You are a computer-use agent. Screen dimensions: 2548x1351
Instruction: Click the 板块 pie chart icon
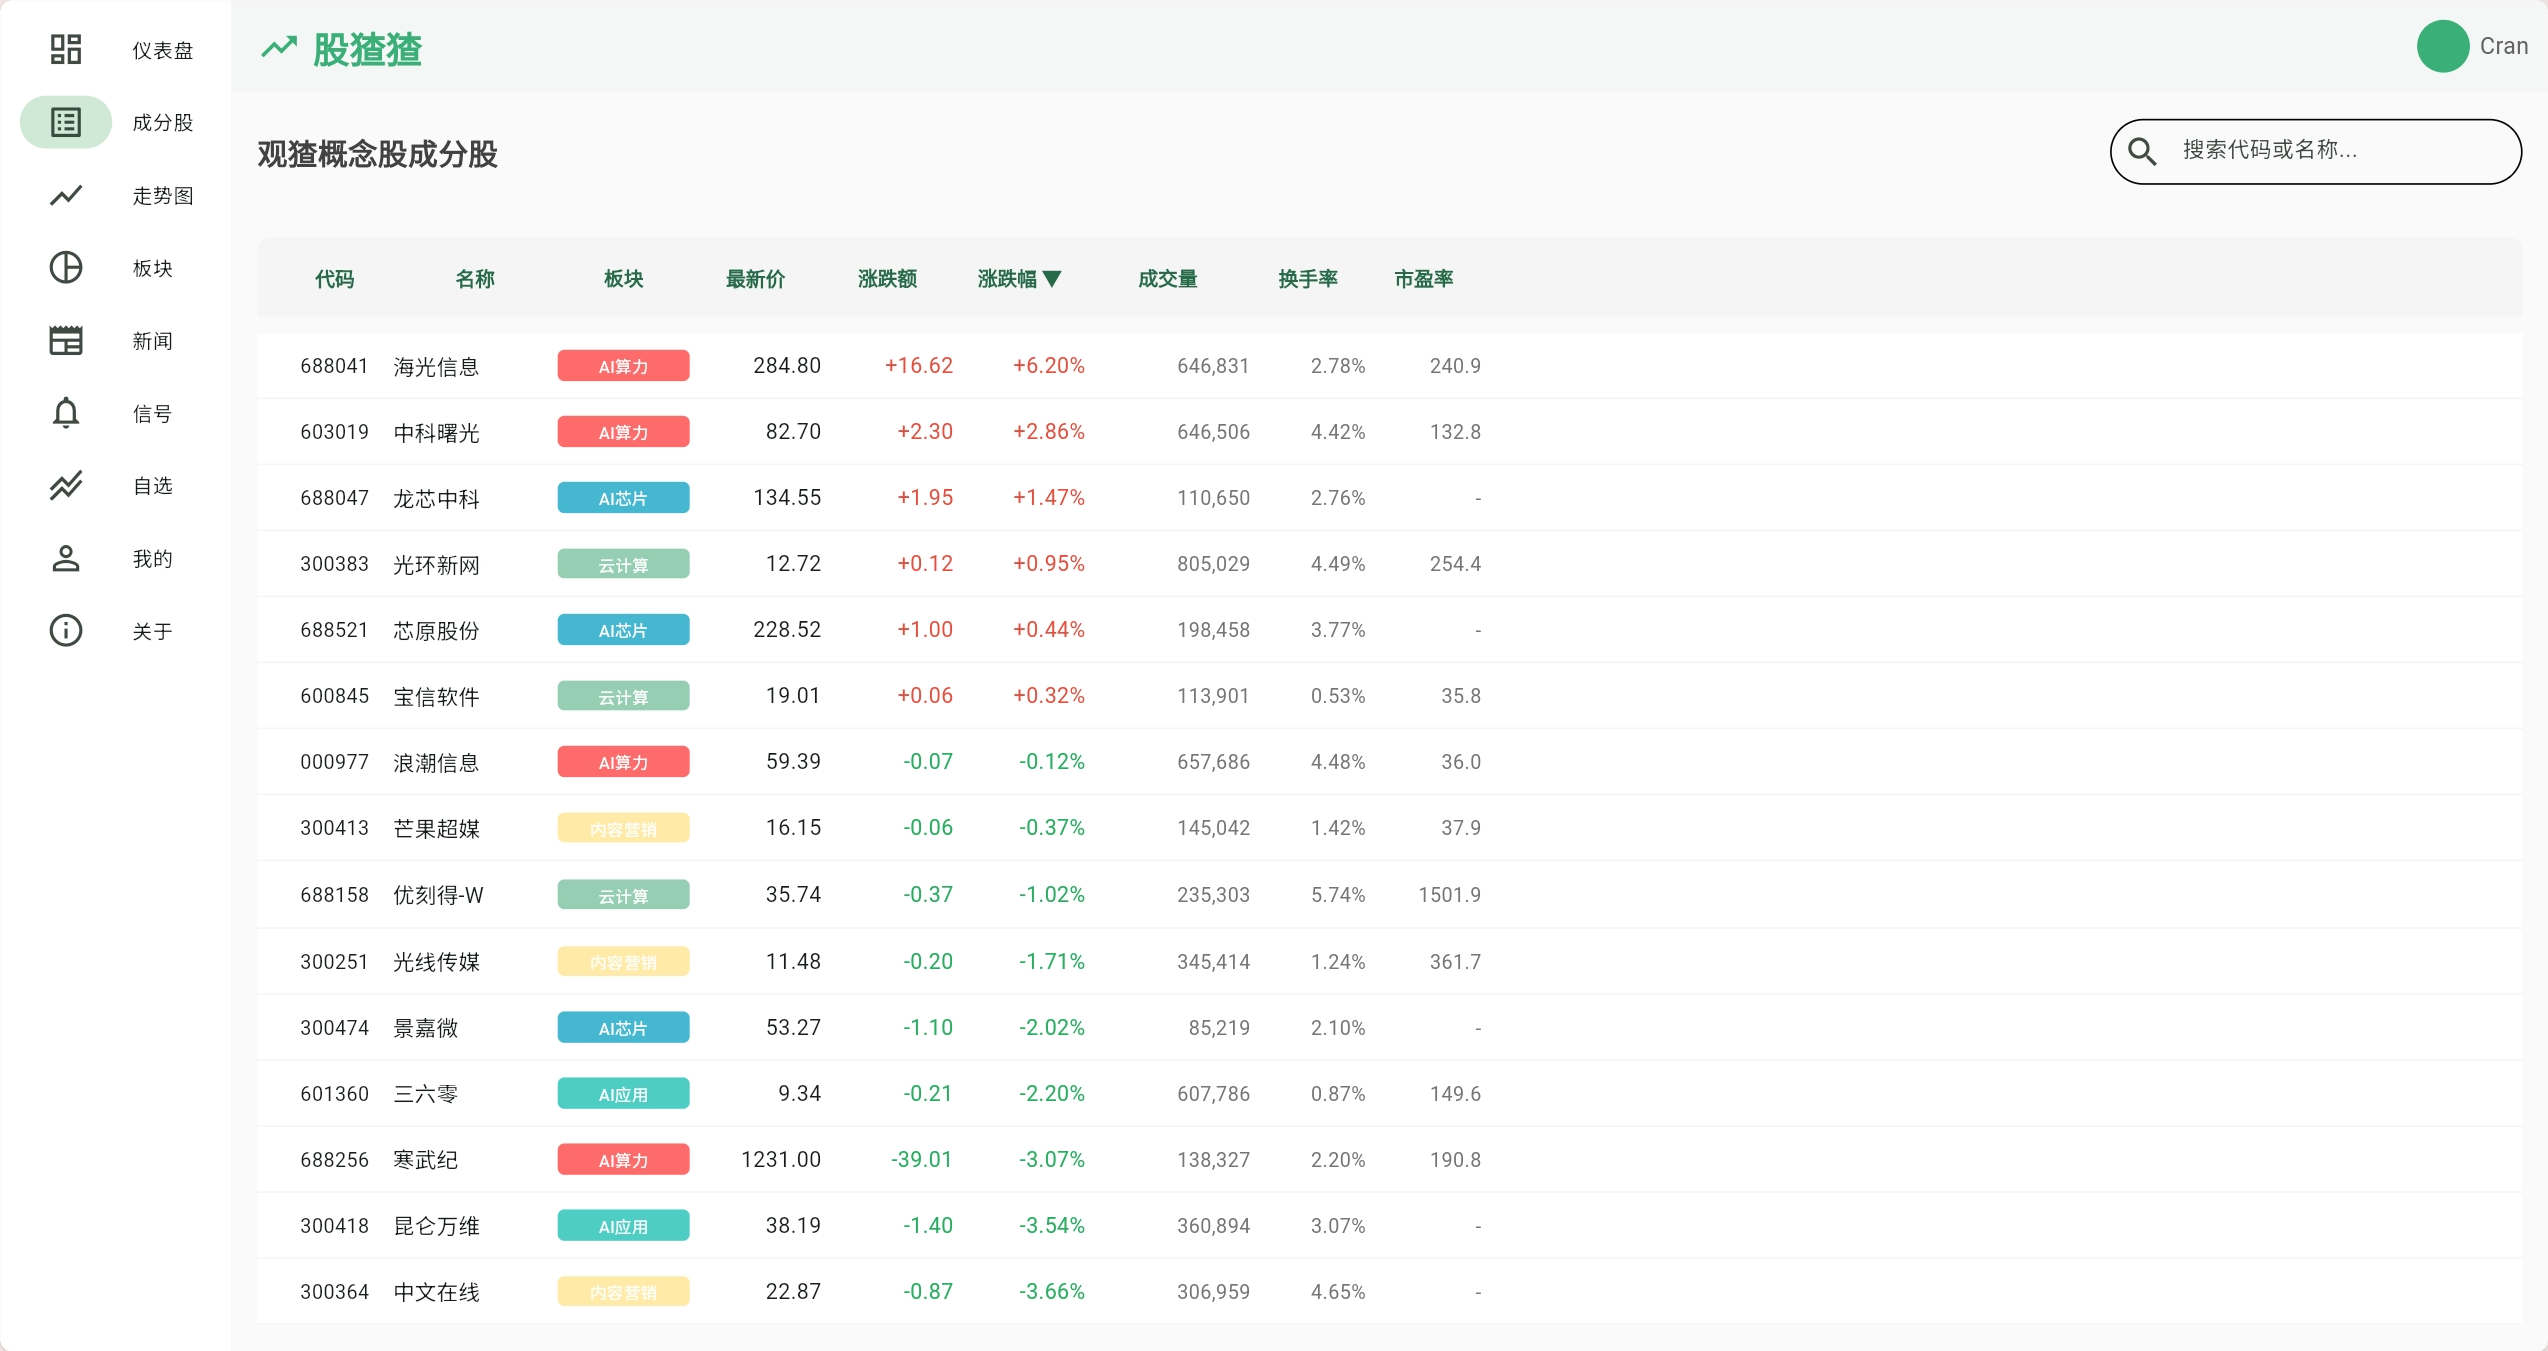tap(66, 267)
